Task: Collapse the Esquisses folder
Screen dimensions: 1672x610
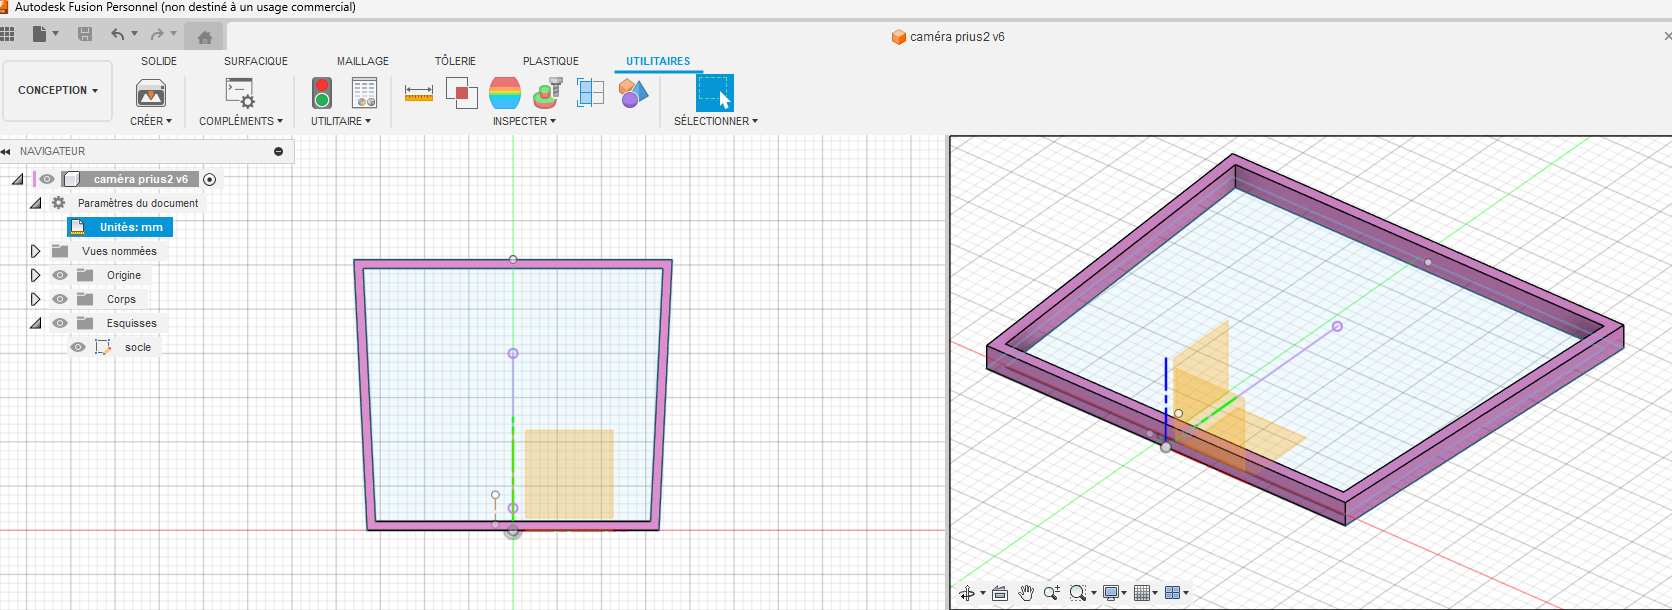Action: [x=35, y=323]
